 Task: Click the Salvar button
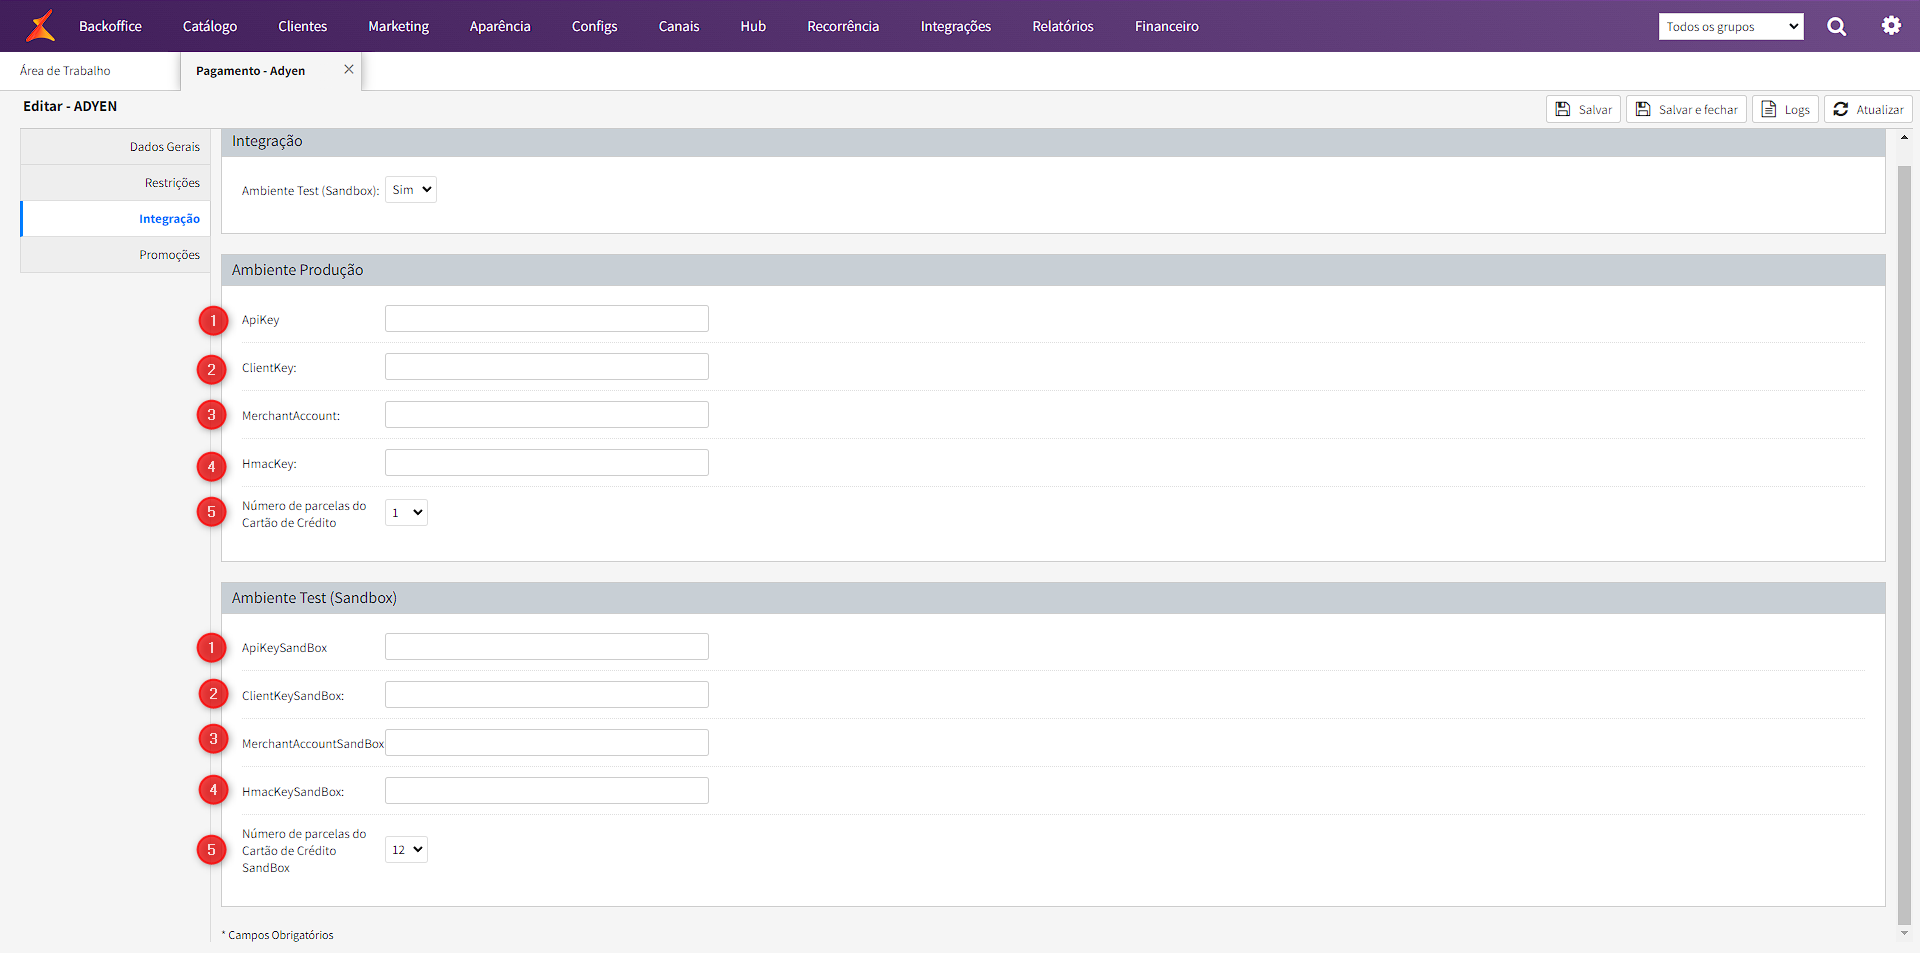[x=1583, y=109]
